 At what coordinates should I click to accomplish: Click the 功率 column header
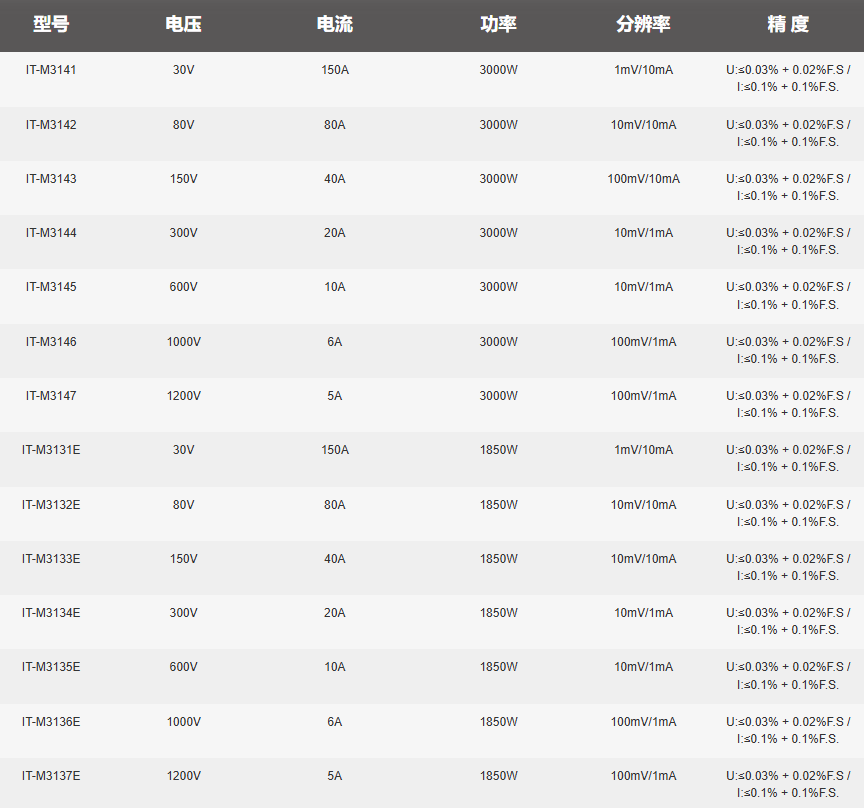pyautogui.click(x=498, y=24)
